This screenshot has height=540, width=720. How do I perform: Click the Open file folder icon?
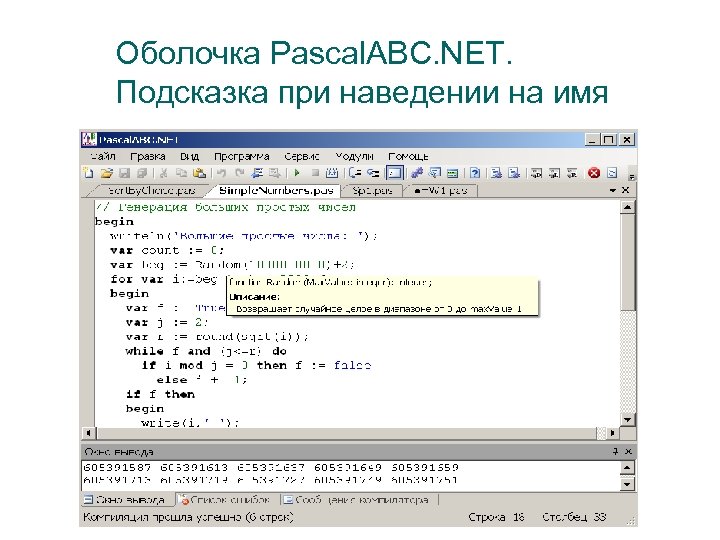click(x=107, y=173)
